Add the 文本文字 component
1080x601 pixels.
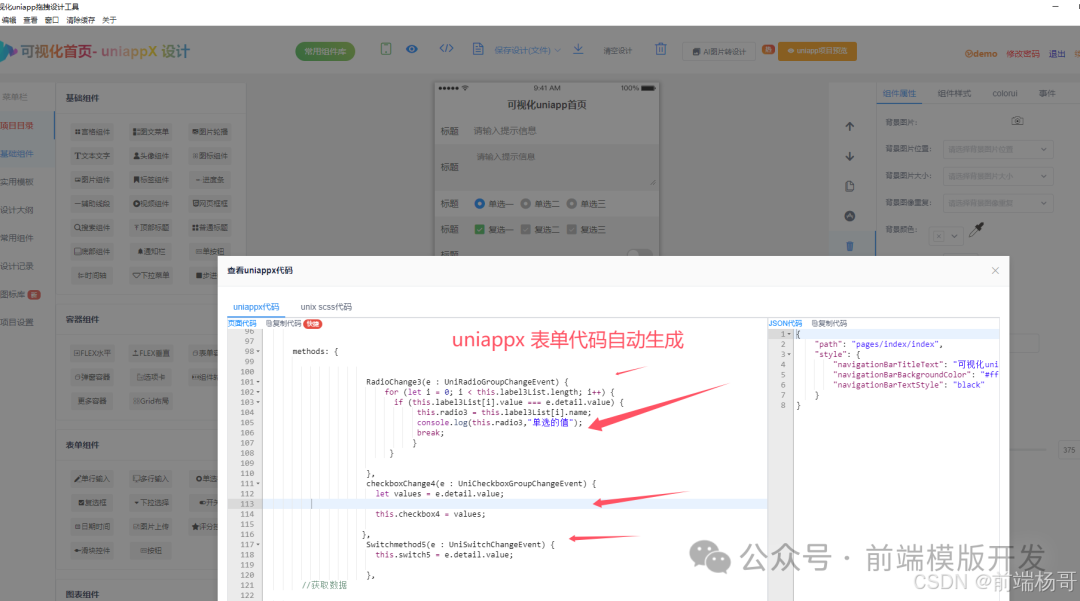(x=92, y=156)
